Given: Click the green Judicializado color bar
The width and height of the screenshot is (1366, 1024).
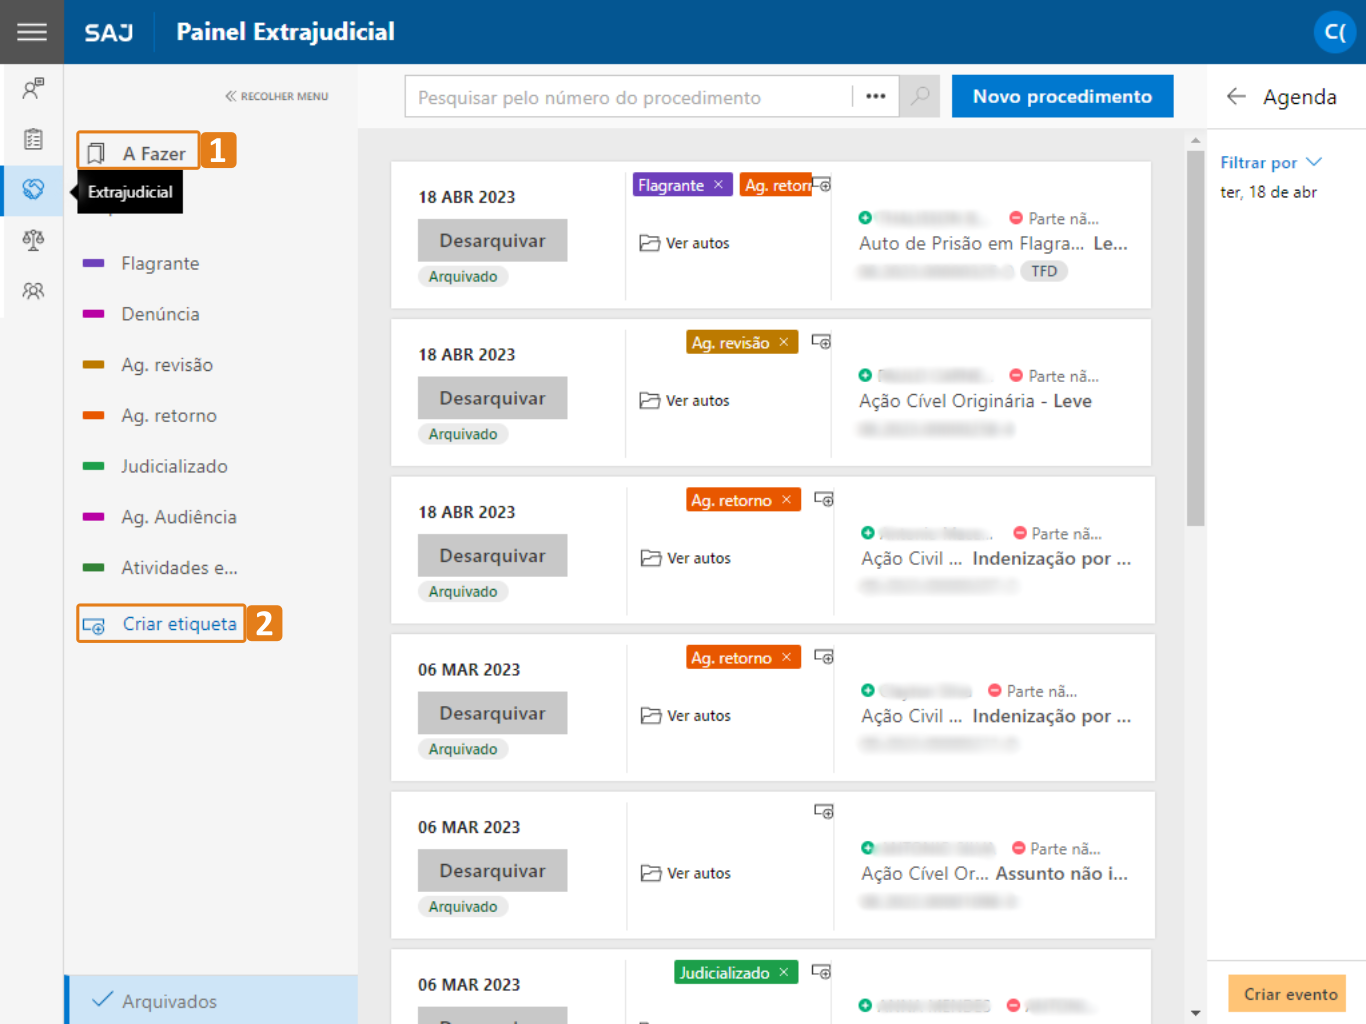Looking at the screenshot, I should pos(93,466).
